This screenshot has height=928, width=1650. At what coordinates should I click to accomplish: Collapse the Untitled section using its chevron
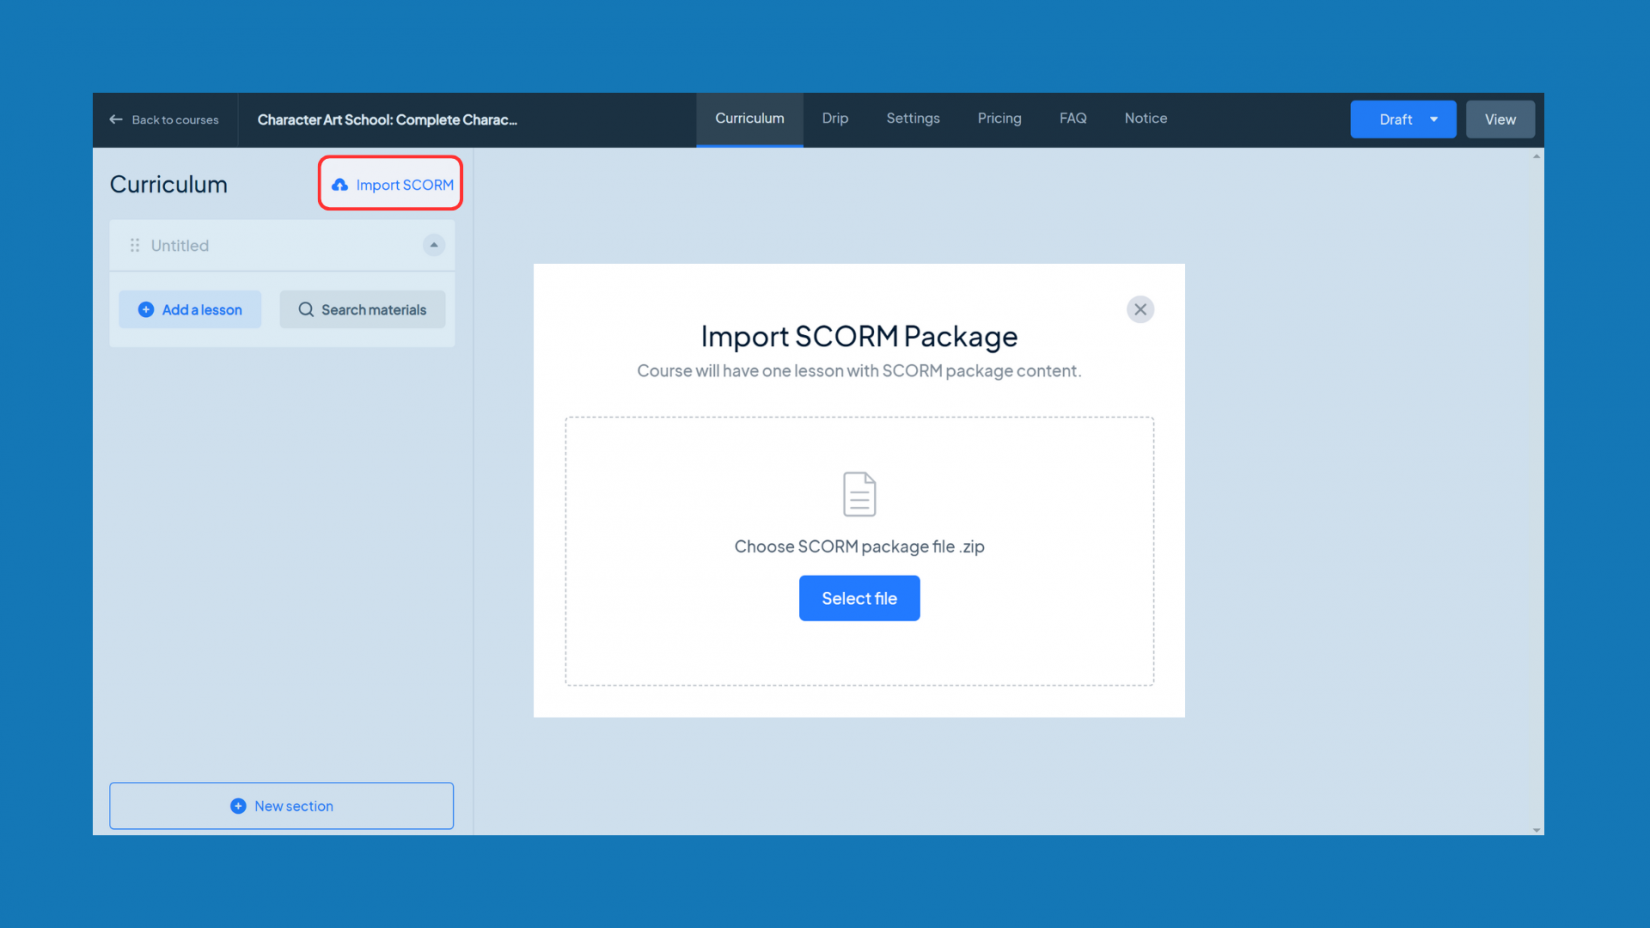point(433,245)
